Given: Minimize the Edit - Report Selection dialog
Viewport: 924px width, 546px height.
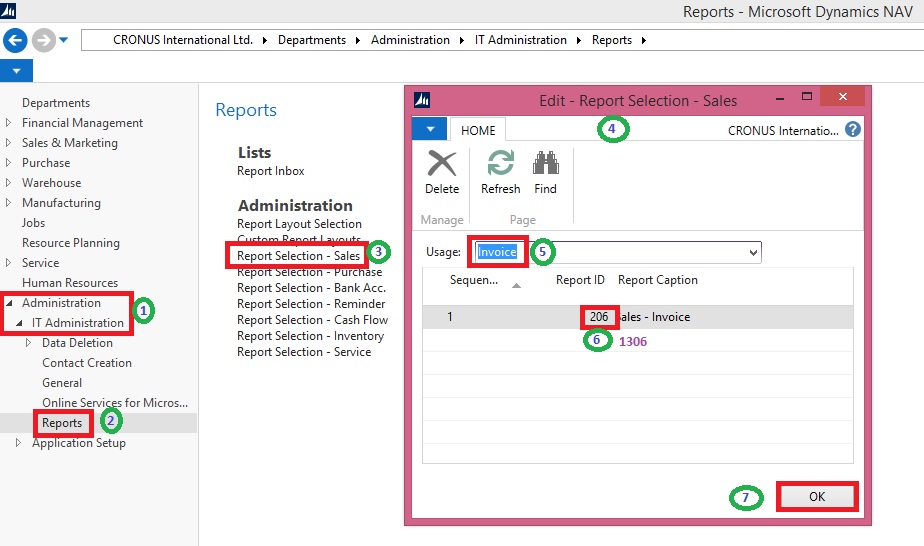Looking at the screenshot, I should click(x=780, y=98).
